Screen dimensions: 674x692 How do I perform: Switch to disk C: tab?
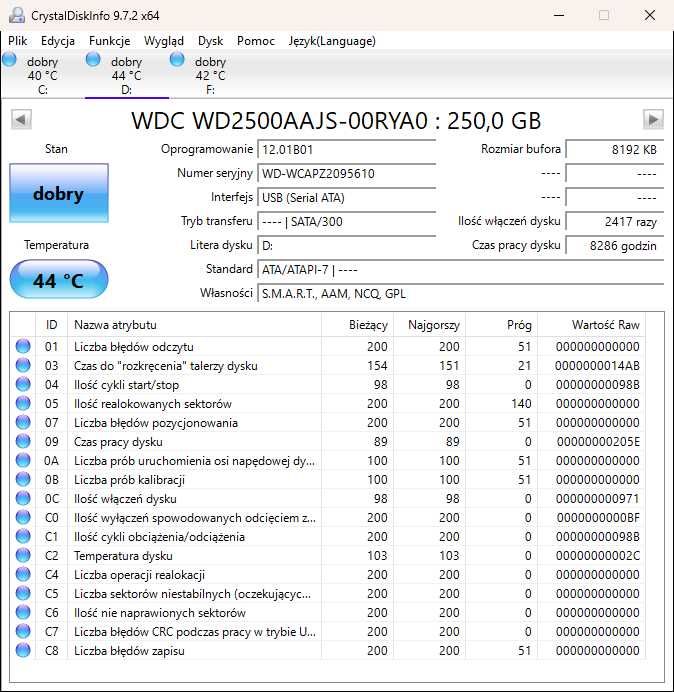click(43, 75)
